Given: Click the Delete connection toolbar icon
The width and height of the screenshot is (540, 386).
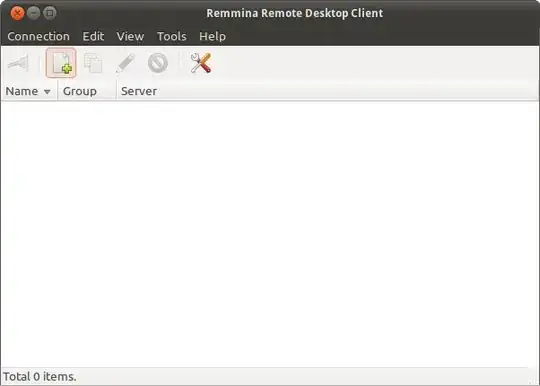Looking at the screenshot, I should [x=158, y=63].
